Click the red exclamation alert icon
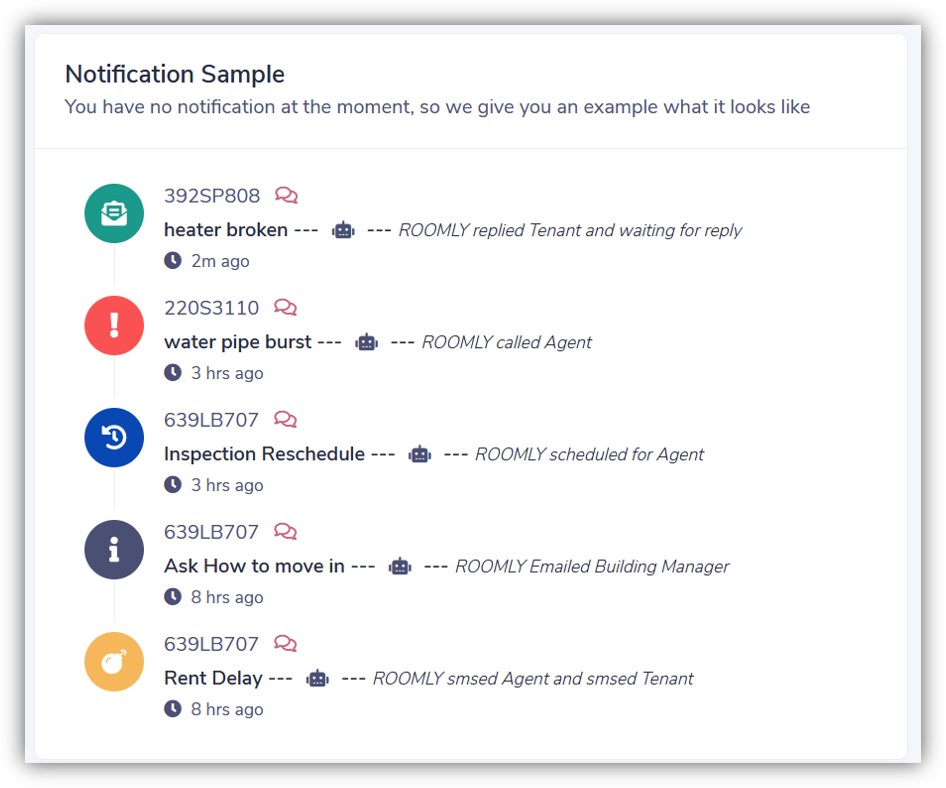The width and height of the screenshot is (946, 788). [x=114, y=325]
